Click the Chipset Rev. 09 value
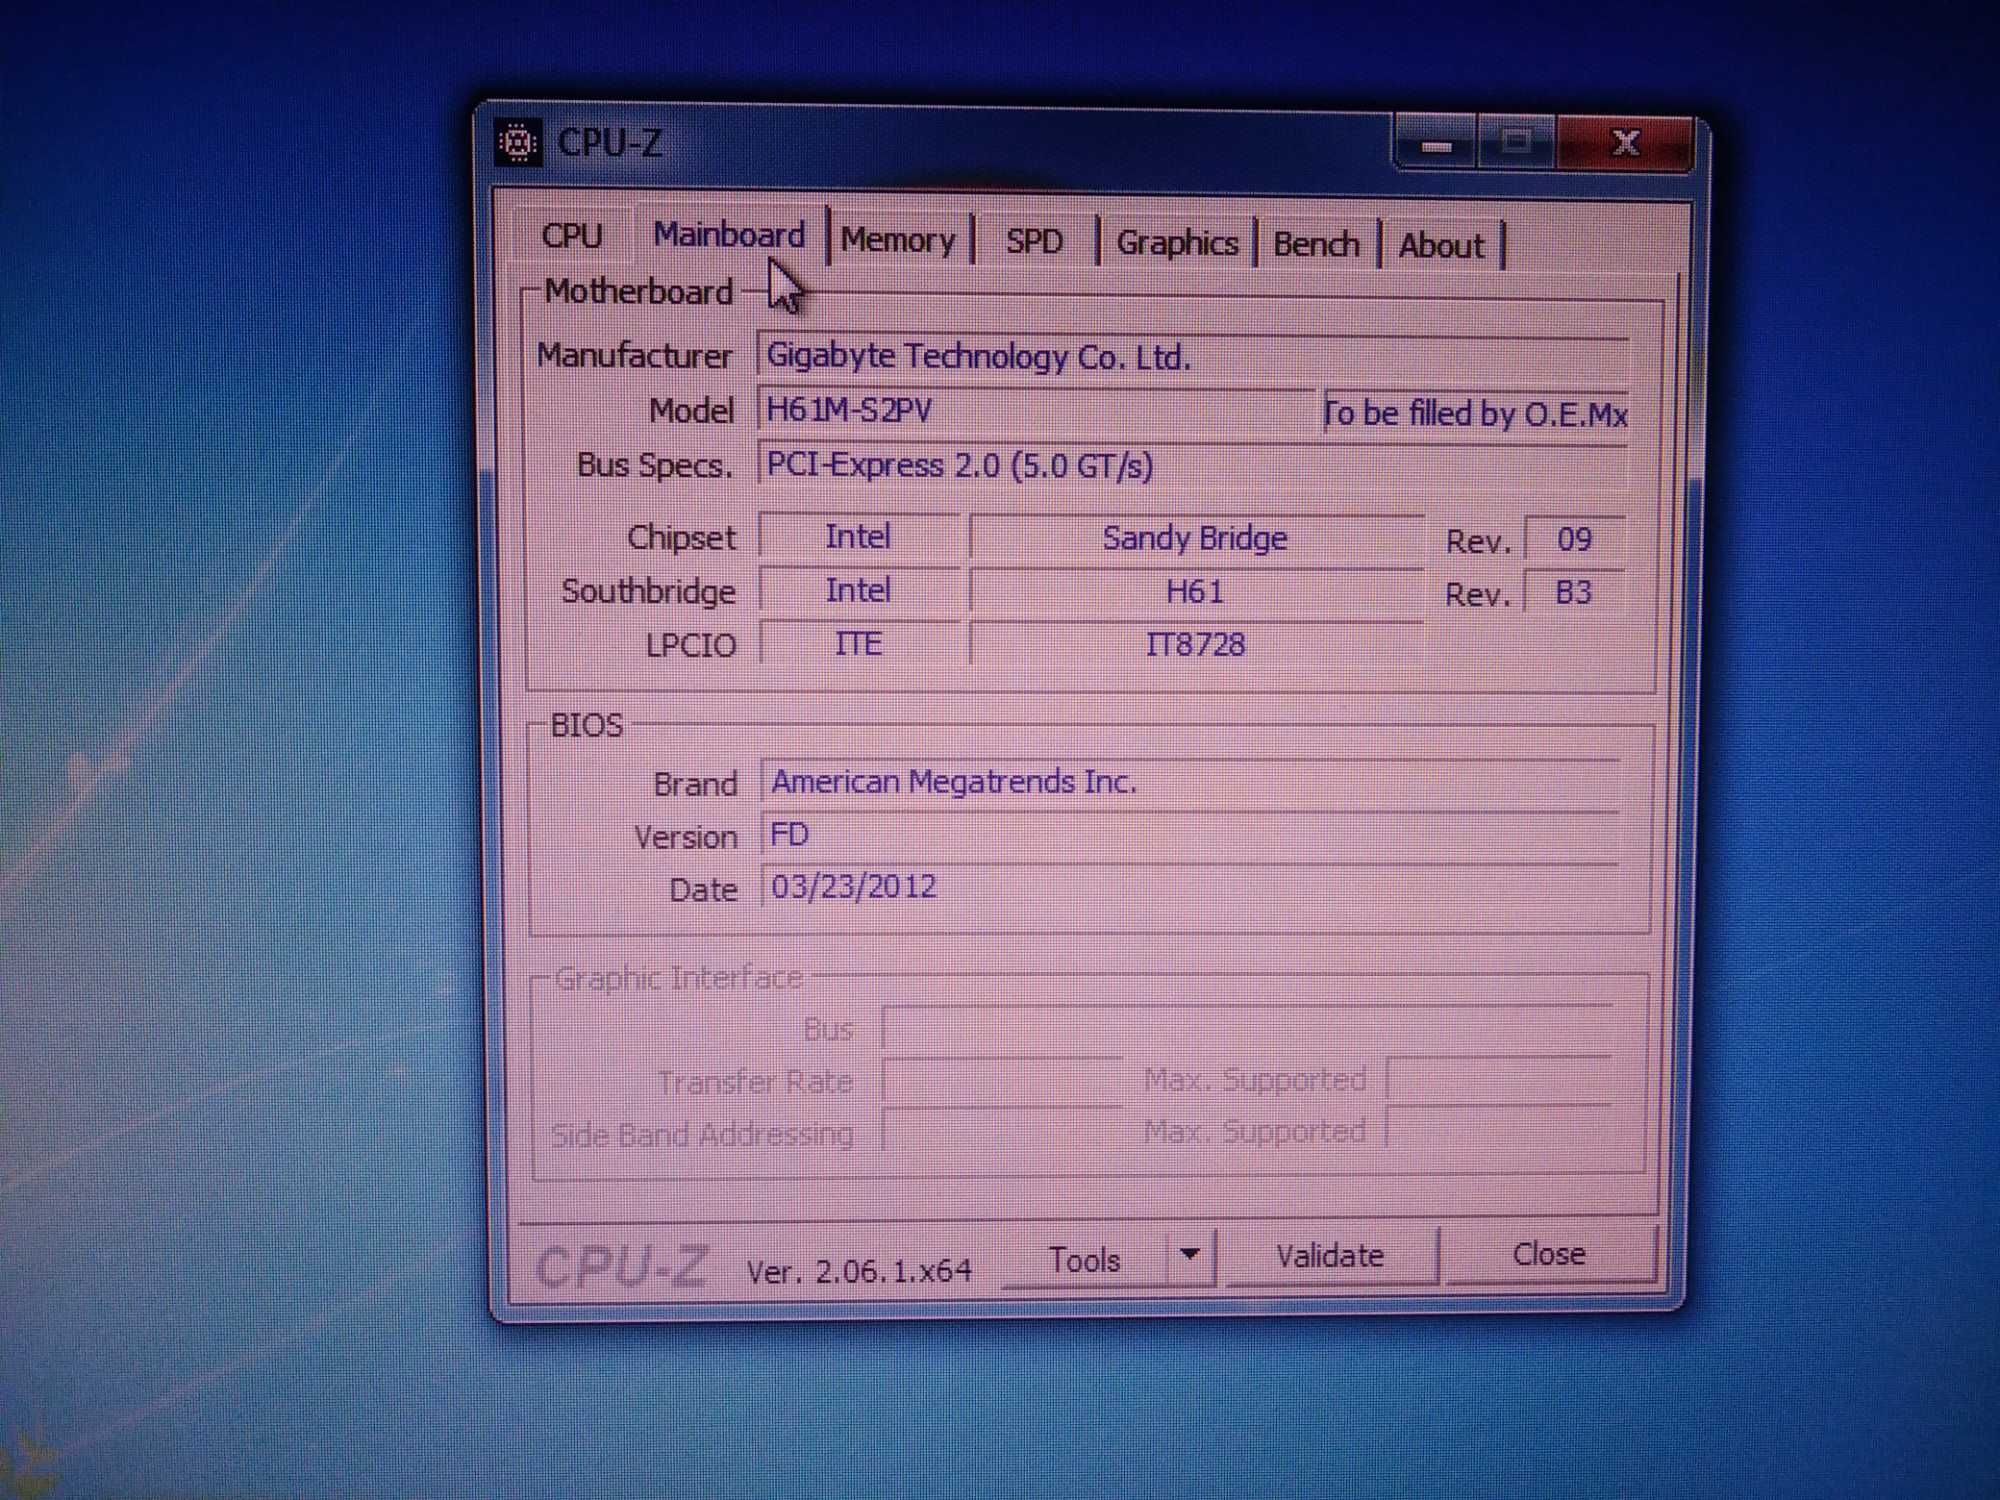2000x1500 pixels. [1575, 540]
